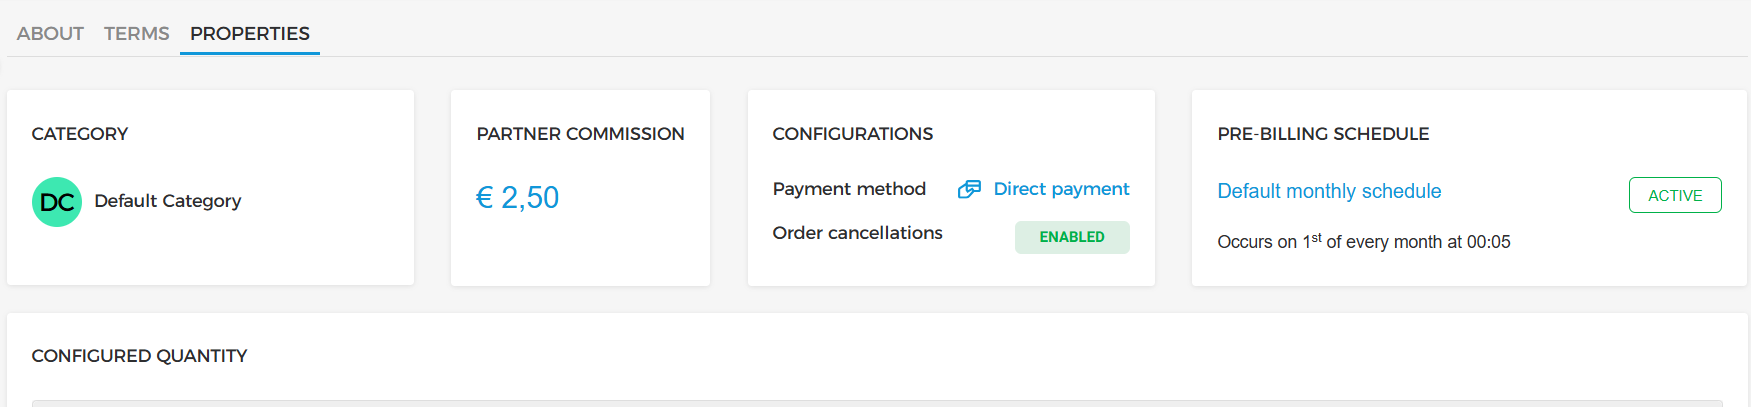1751x407 pixels.
Task: Click the PRE-BILLING SCHEDULE heading
Action: click(1323, 134)
